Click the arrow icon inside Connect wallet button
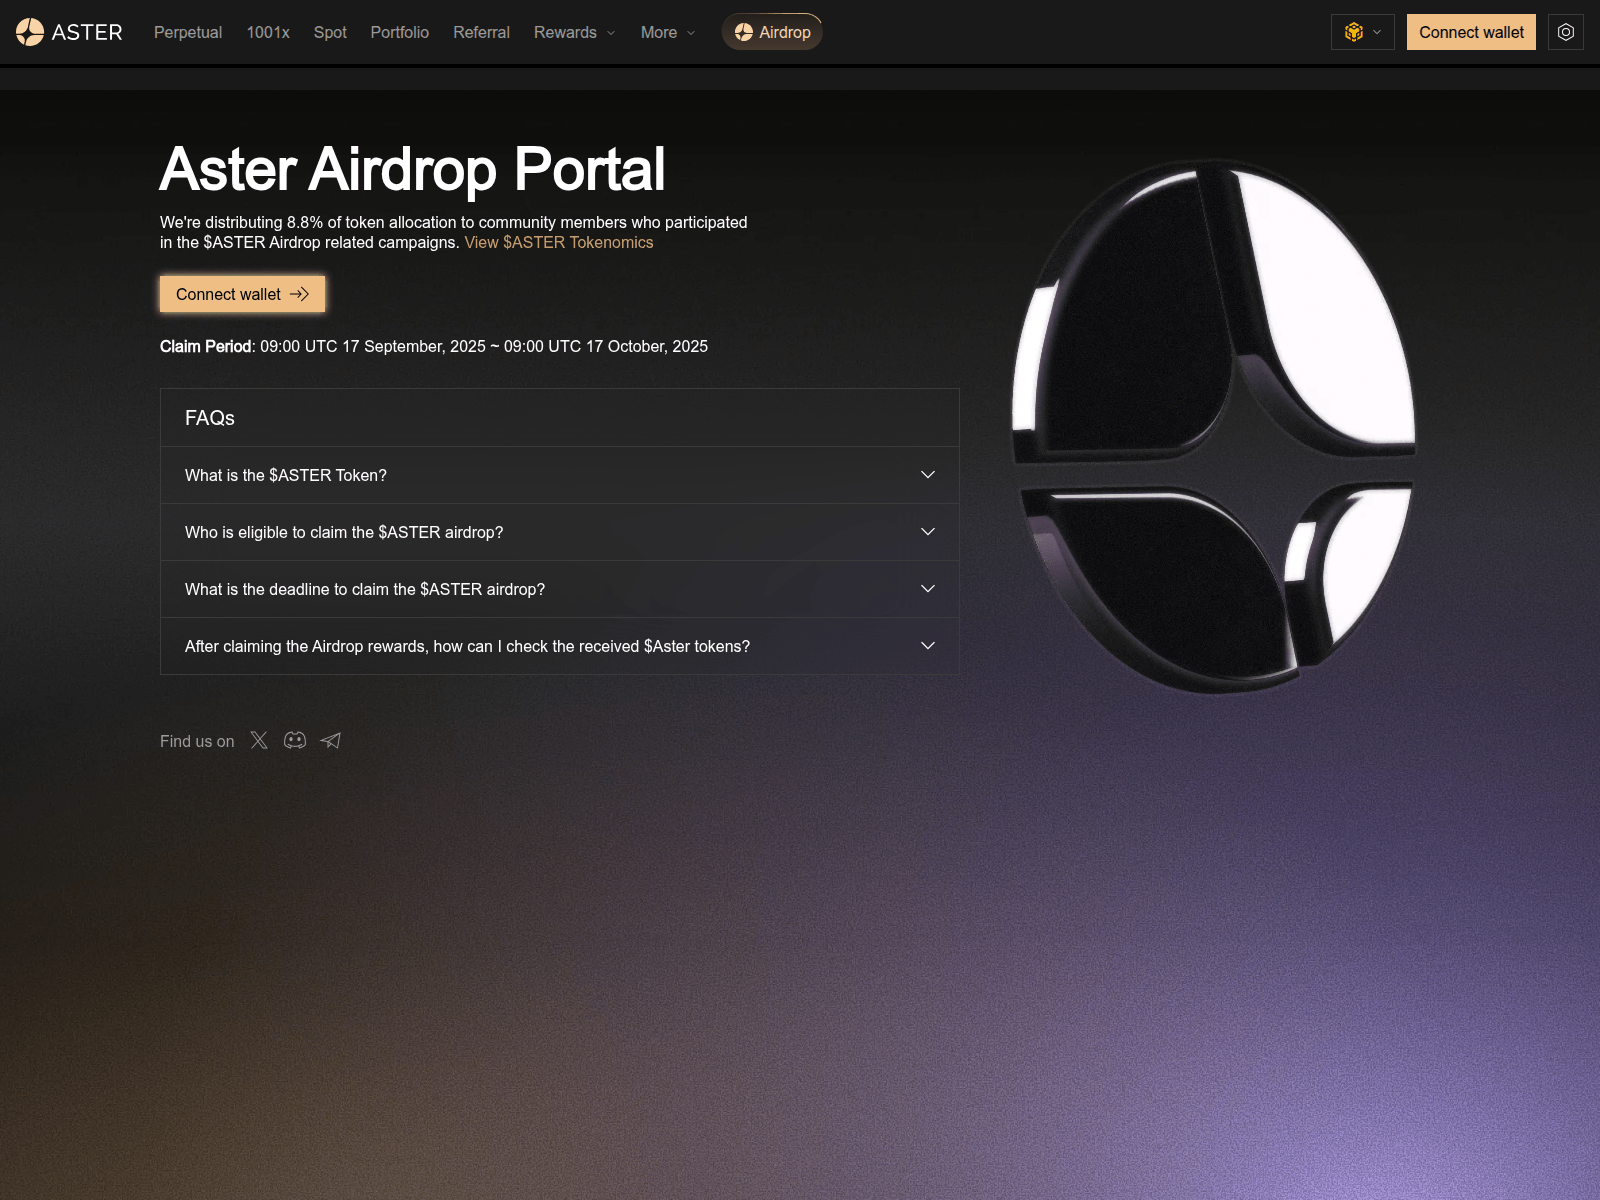1600x1200 pixels. 299,294
